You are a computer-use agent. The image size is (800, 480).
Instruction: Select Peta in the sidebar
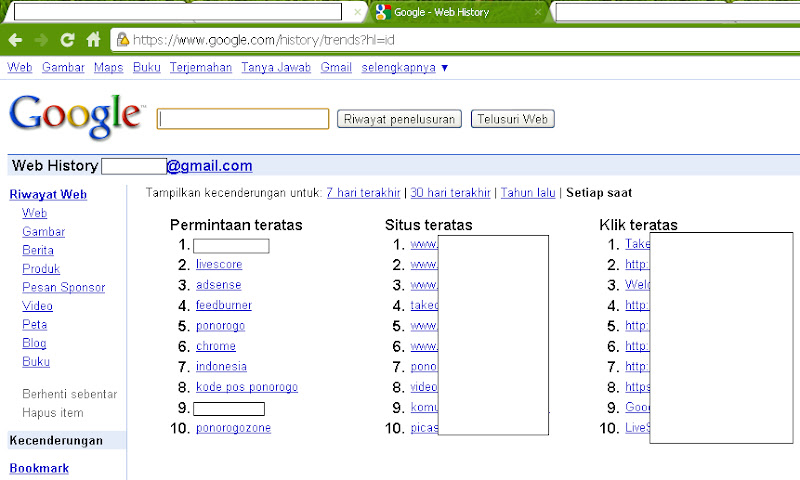35,324
